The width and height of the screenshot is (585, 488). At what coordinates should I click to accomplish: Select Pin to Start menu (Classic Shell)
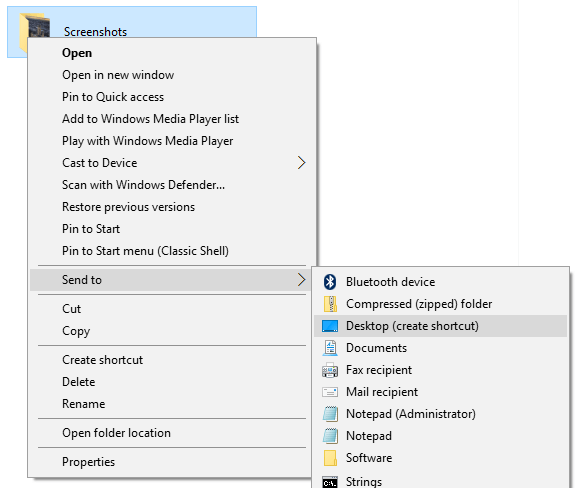(x=145, y=251)
